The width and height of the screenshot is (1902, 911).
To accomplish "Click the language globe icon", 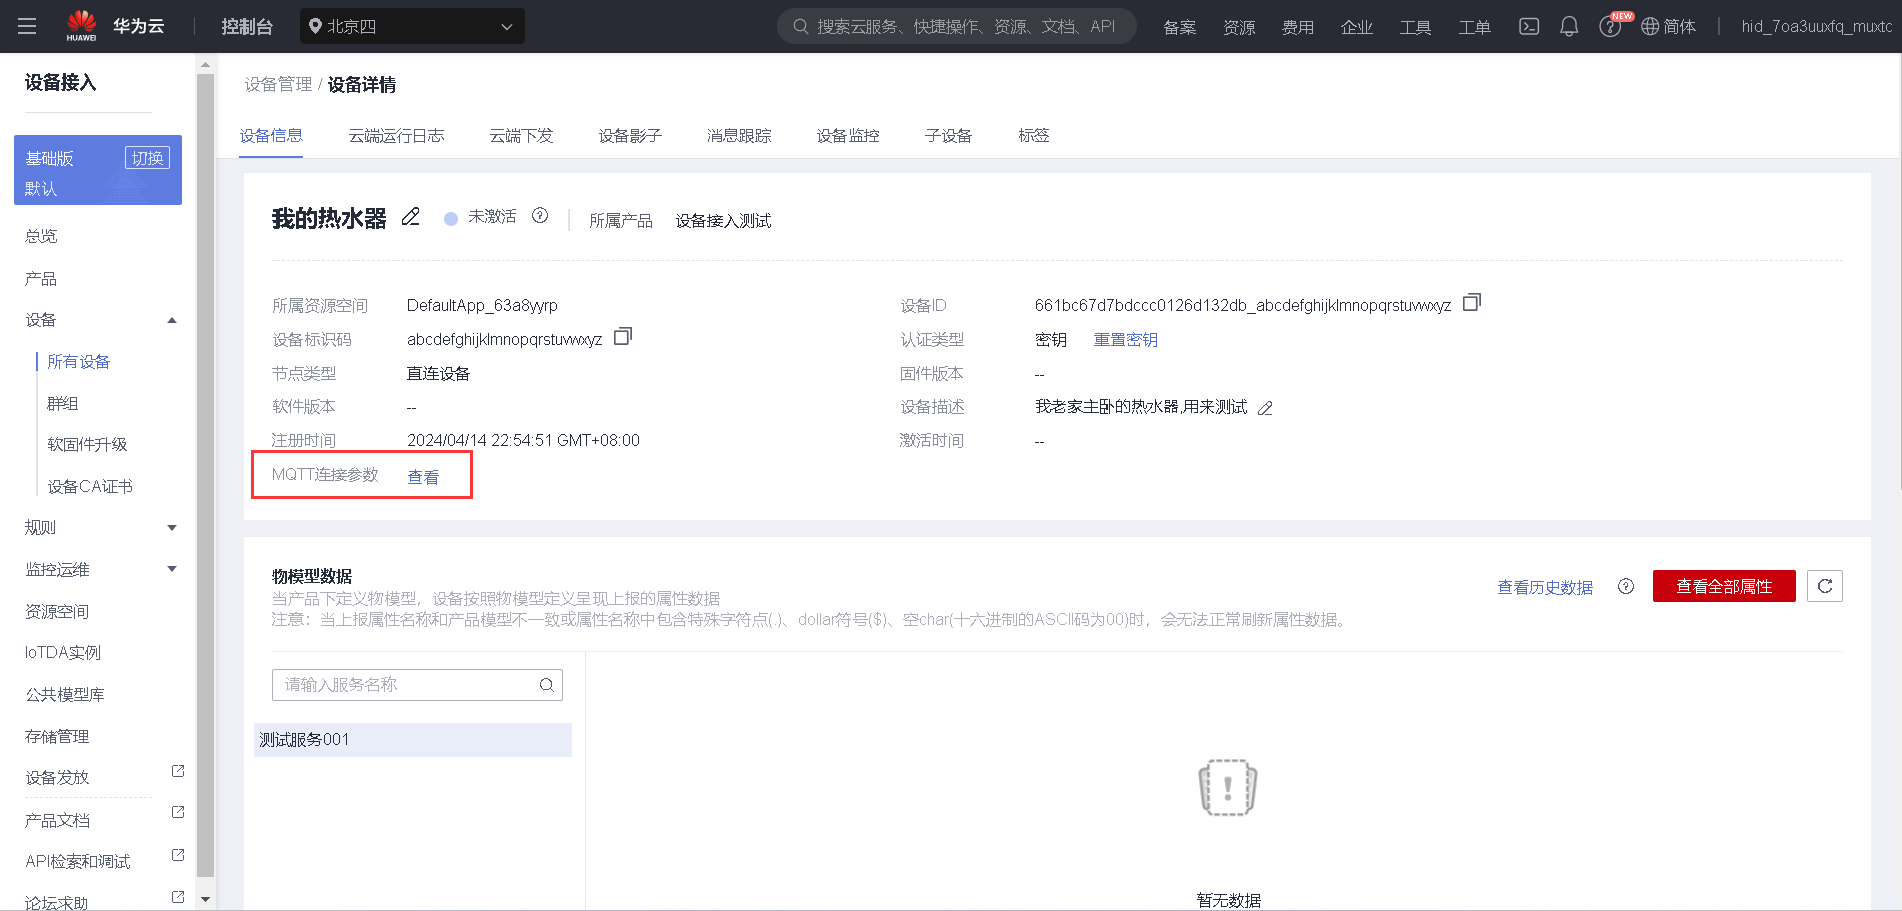I will (1650, 26).
